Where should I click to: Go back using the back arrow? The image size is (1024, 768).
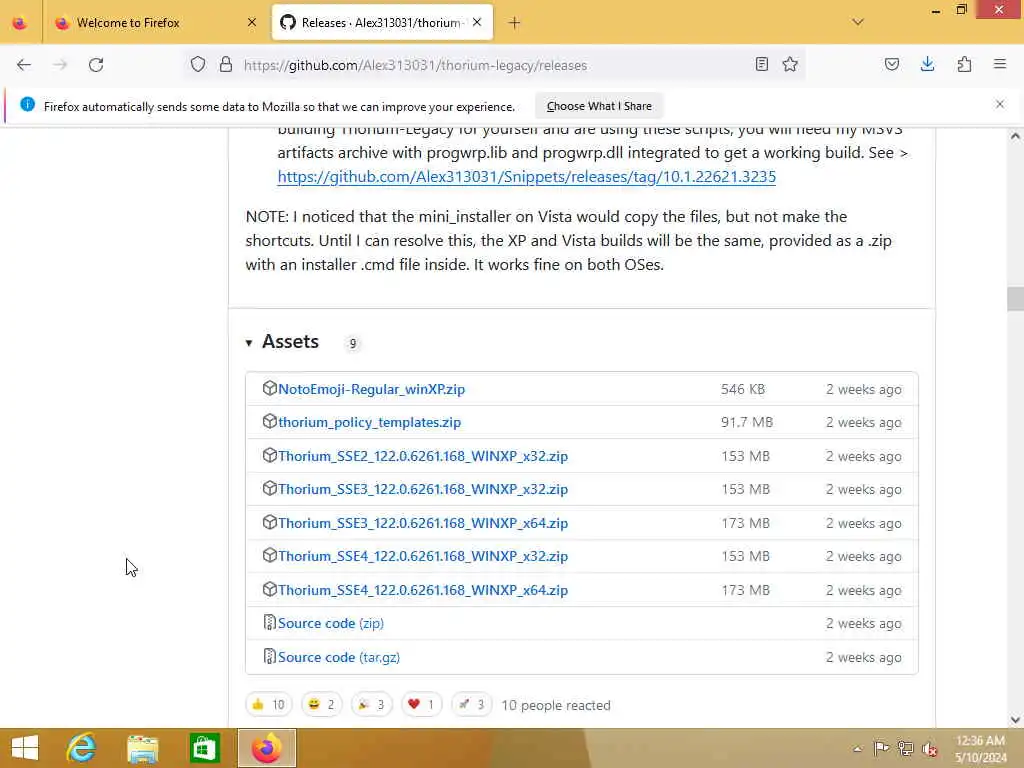[24, 65]
